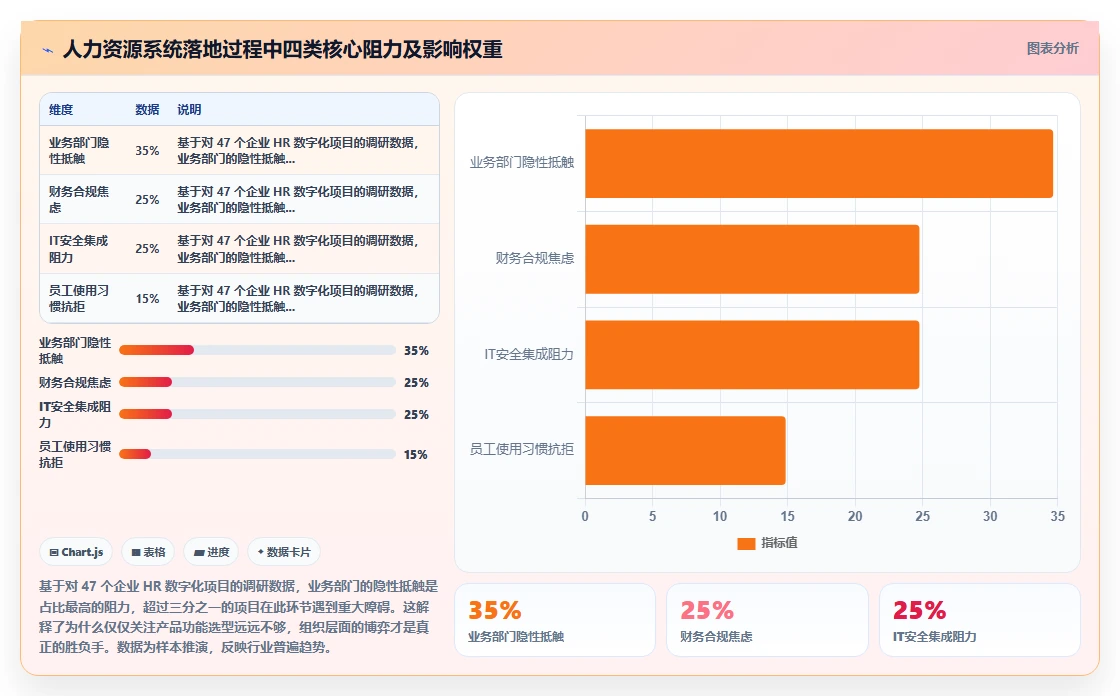Click the 财务合规焦虑 progress bar

257,382
